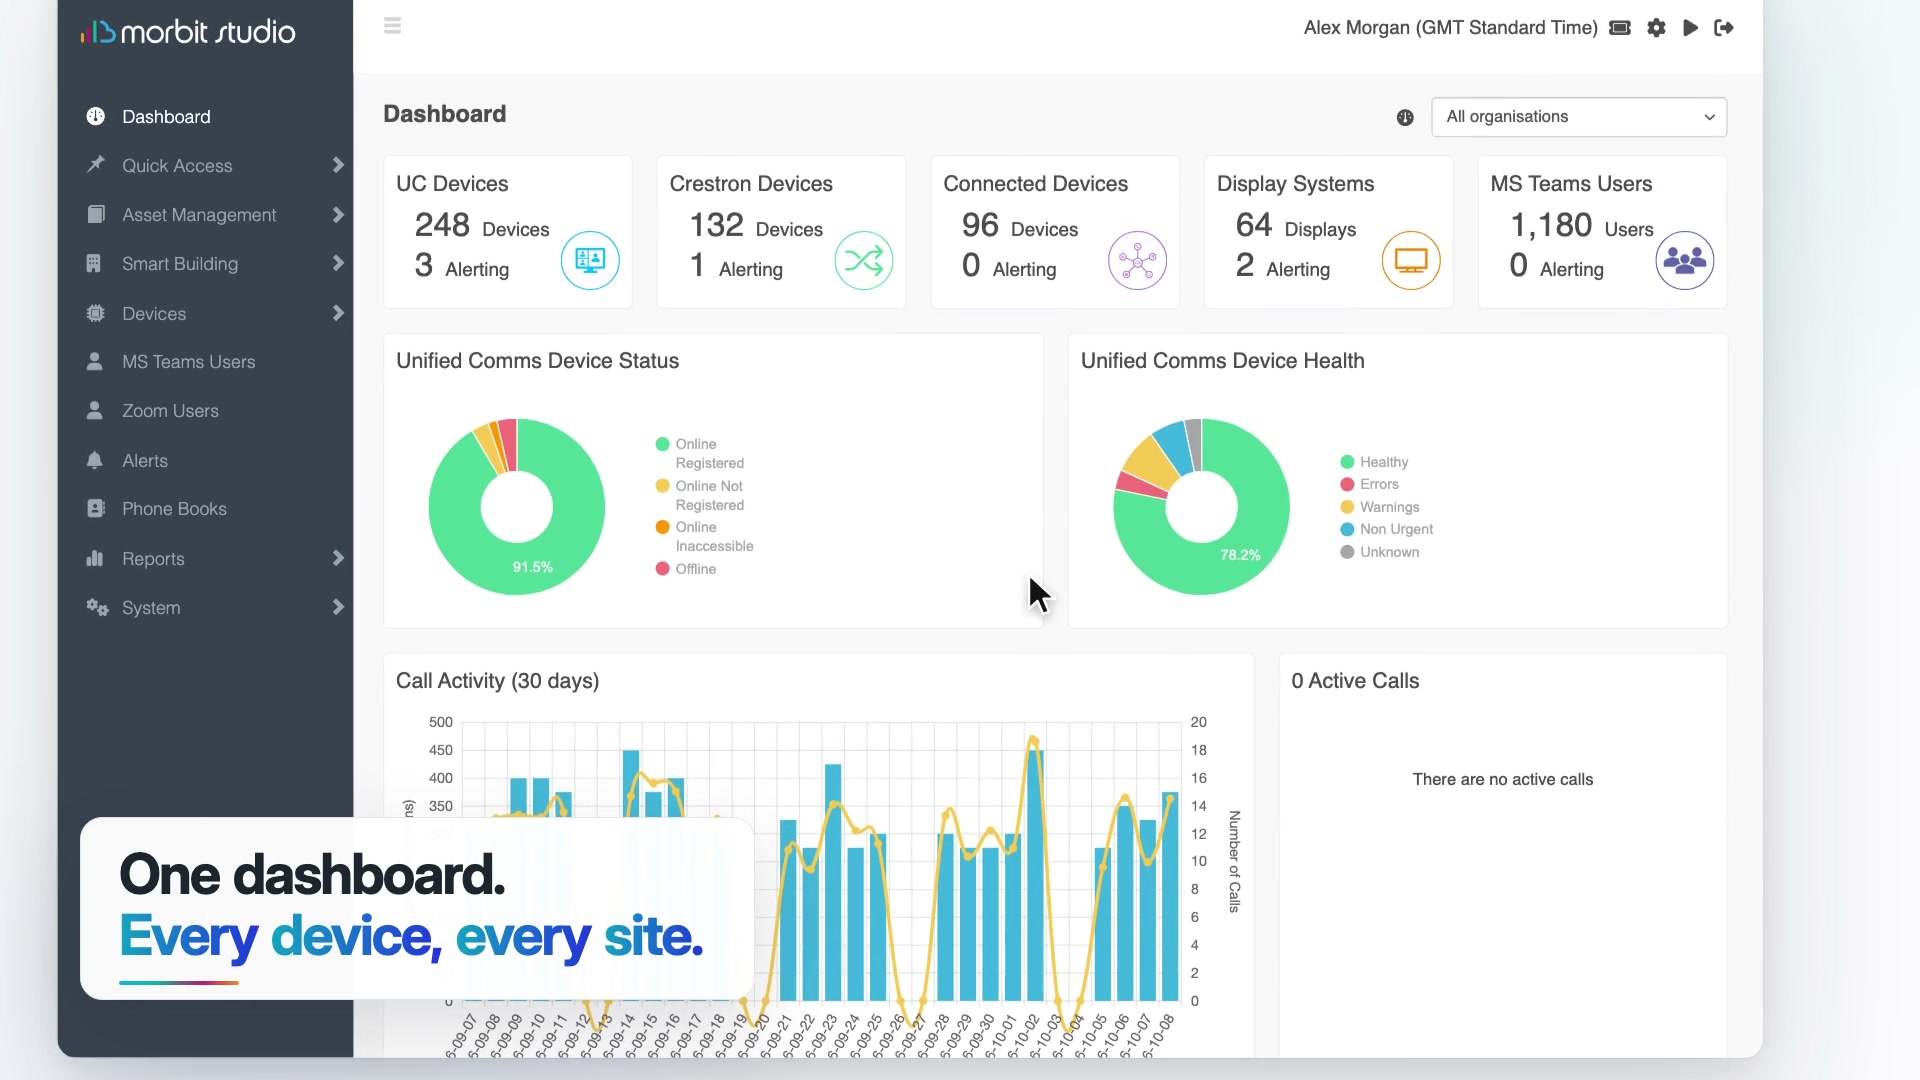1920x1080 pixels.
Task: Expand the System submenu arrow
Action: (338, 607)
